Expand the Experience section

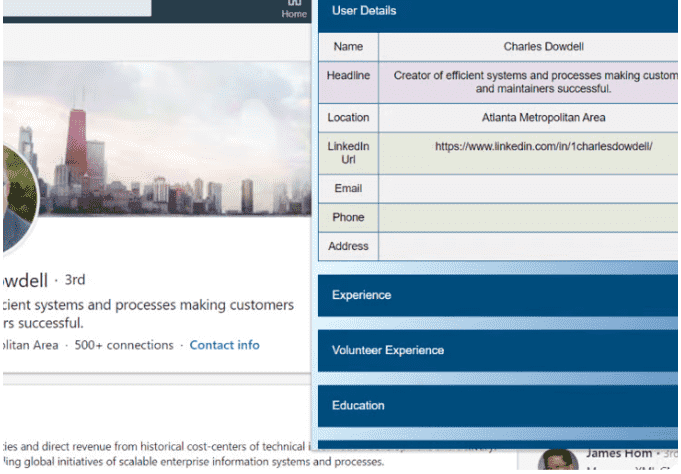(x=498, y=295)
